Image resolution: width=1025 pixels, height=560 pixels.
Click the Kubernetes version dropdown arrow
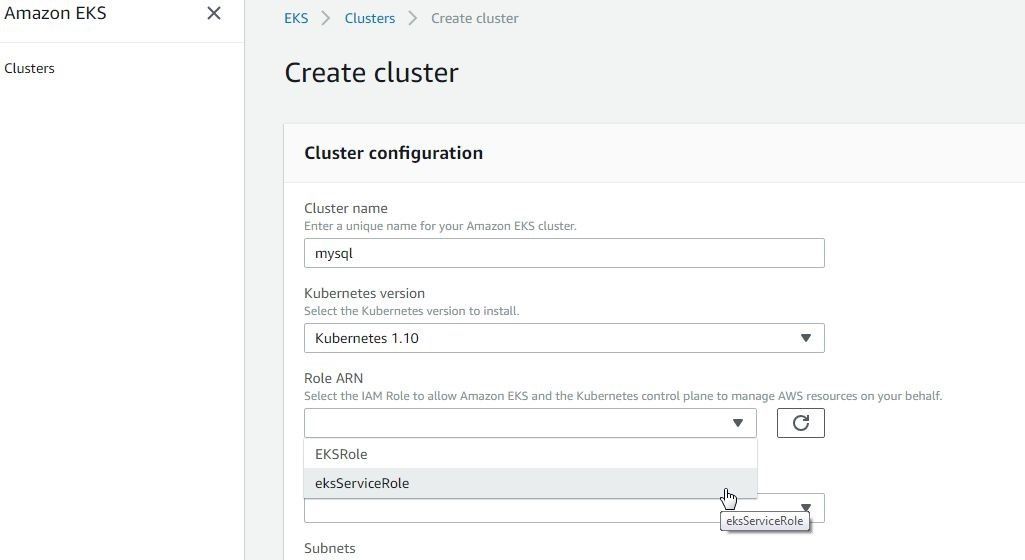coord(806,338)
